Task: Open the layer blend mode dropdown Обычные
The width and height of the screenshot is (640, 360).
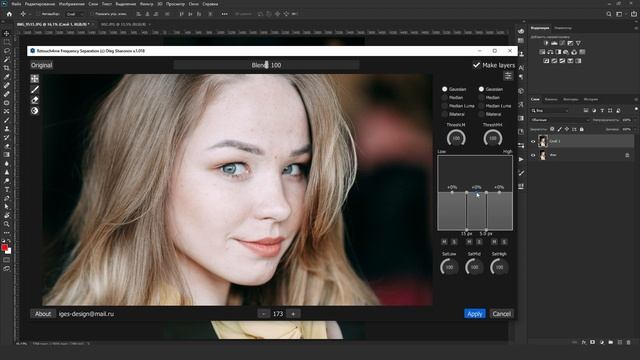Action: click(x=560, y=120)
